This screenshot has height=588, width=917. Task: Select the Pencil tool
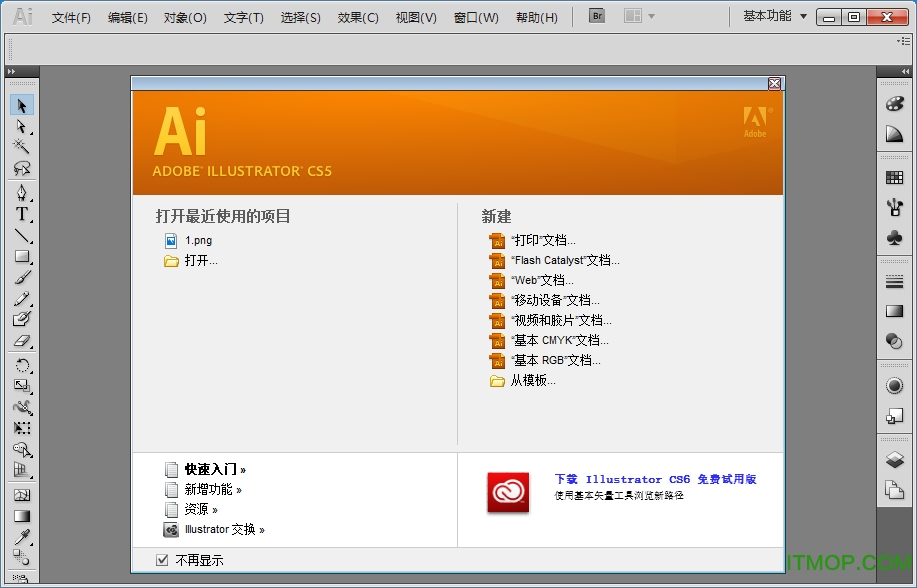22,298
